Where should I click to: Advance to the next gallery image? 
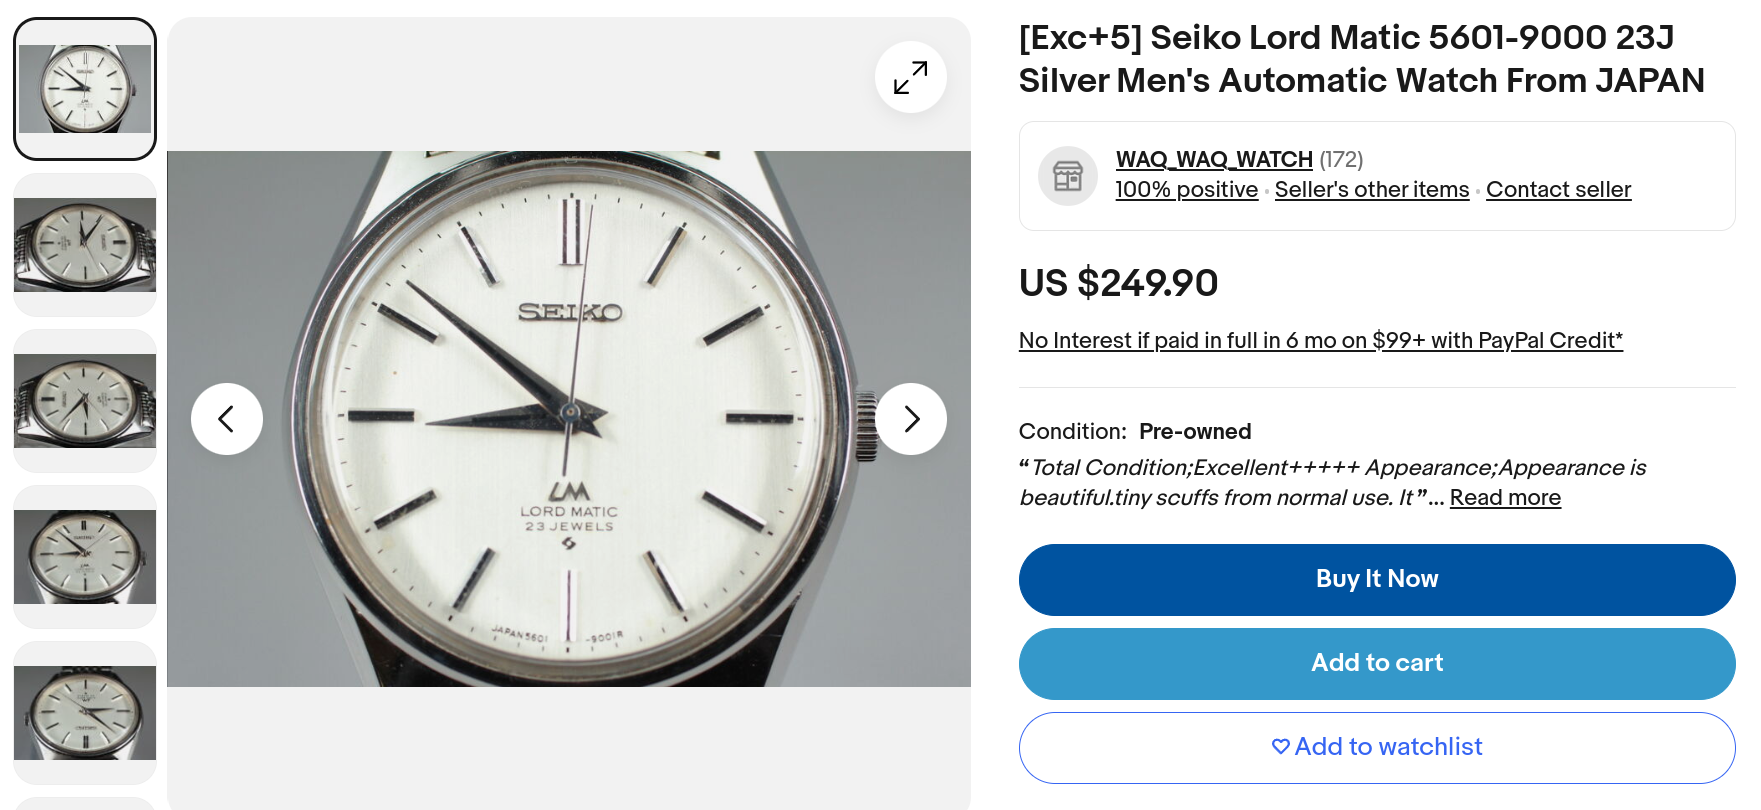click(910, 419)
